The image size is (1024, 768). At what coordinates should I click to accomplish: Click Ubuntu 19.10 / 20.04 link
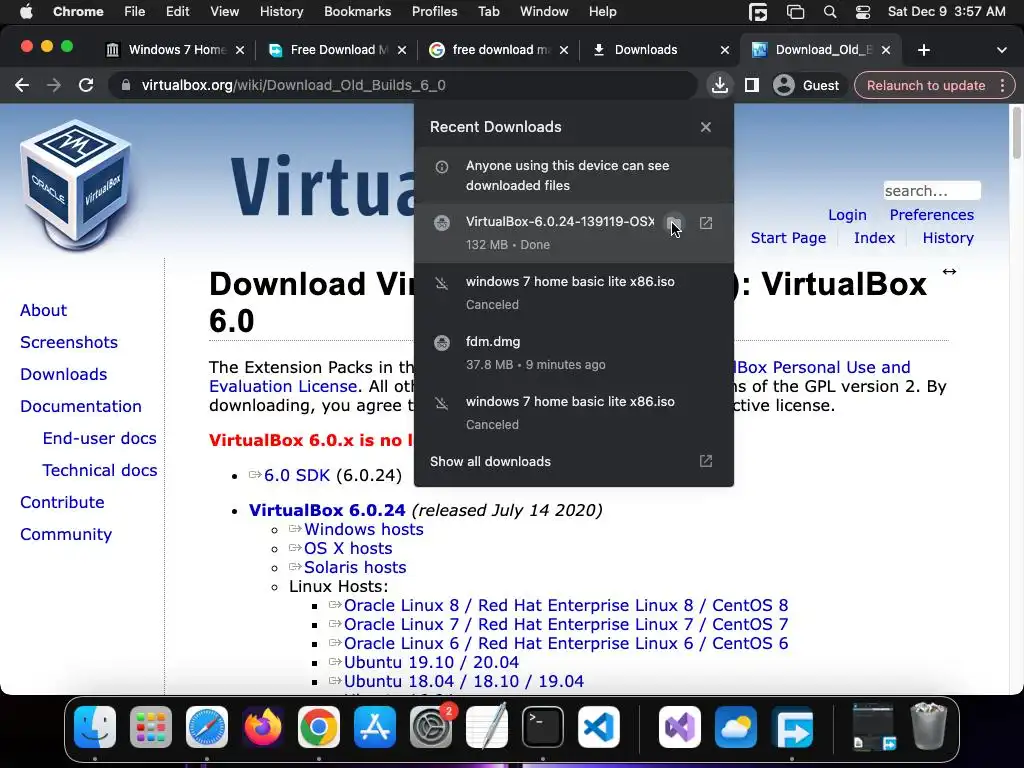(431, 662)
